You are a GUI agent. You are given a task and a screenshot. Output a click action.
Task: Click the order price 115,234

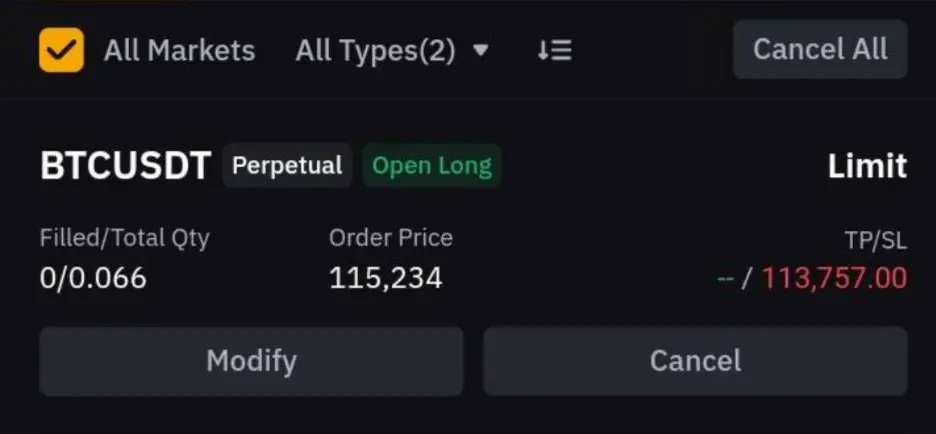coord(386,278)
